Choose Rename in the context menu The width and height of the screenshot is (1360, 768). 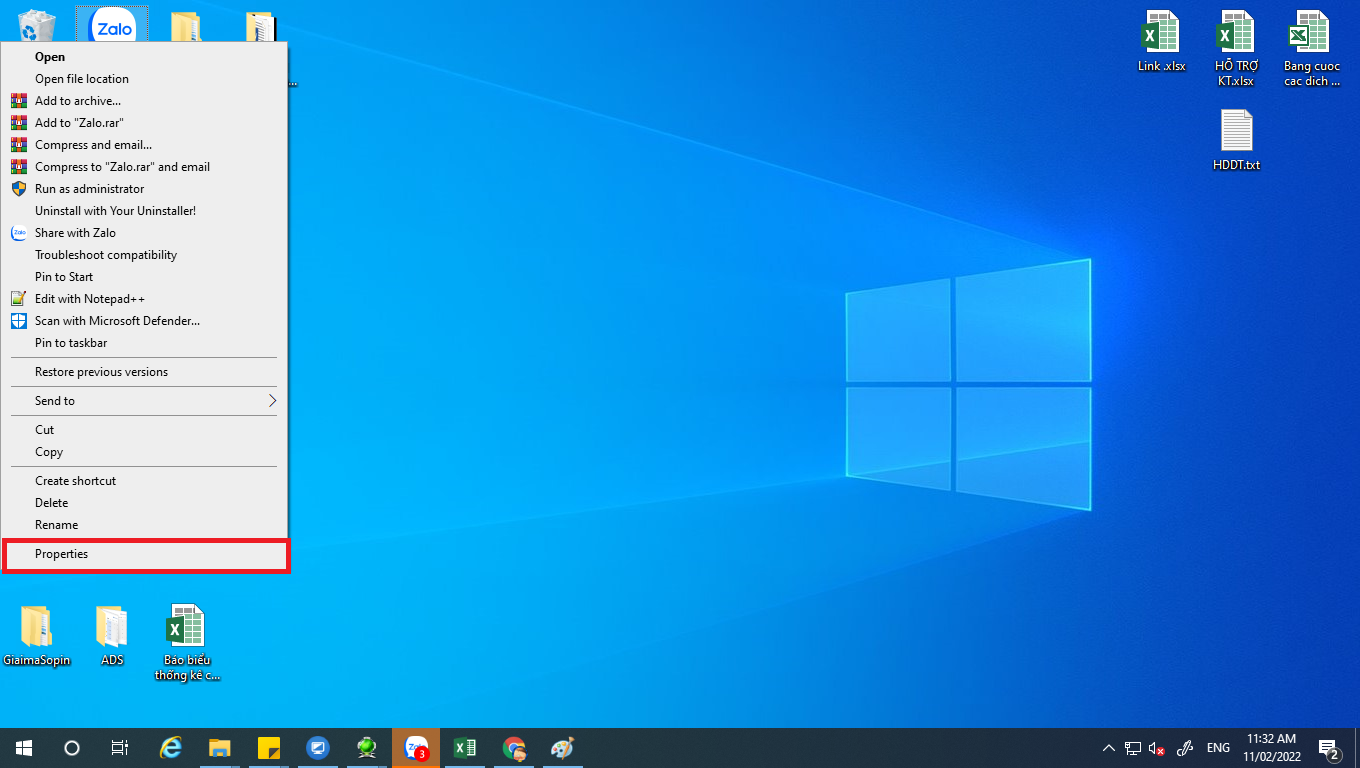click(x=144, y=525)
